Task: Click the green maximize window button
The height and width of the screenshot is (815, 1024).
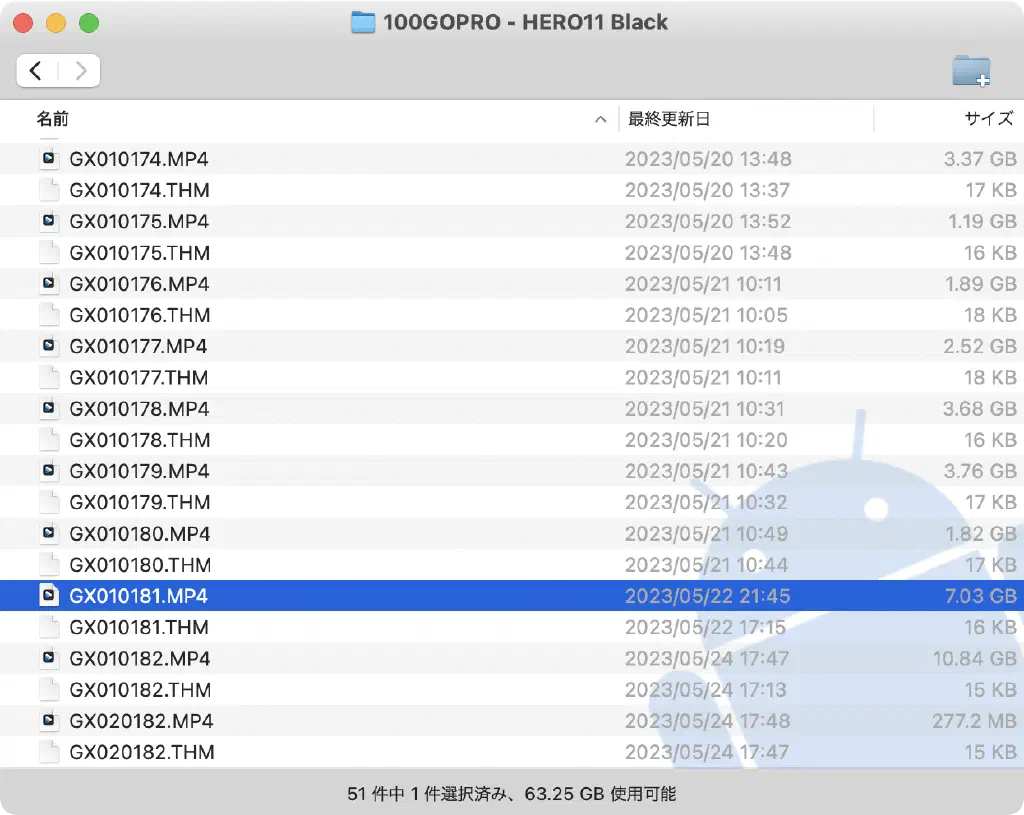Action: pyautogui.click(x=89, y=22)
